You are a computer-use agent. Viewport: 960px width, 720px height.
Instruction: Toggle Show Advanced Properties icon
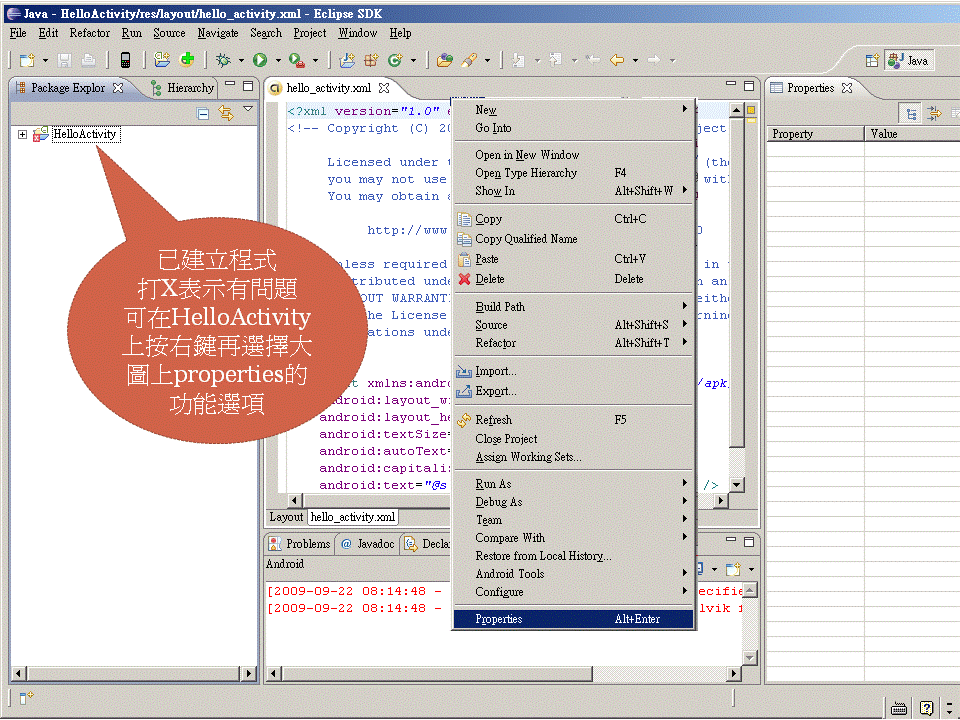pos(934,114)
